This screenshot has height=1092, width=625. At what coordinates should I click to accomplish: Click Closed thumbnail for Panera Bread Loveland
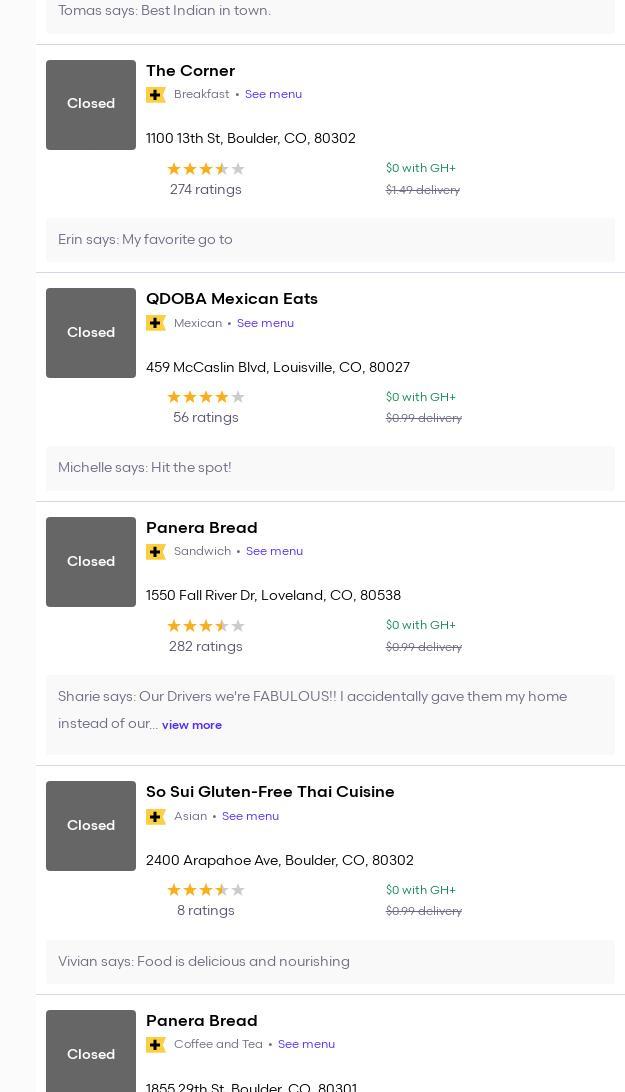tap(91, 562)
